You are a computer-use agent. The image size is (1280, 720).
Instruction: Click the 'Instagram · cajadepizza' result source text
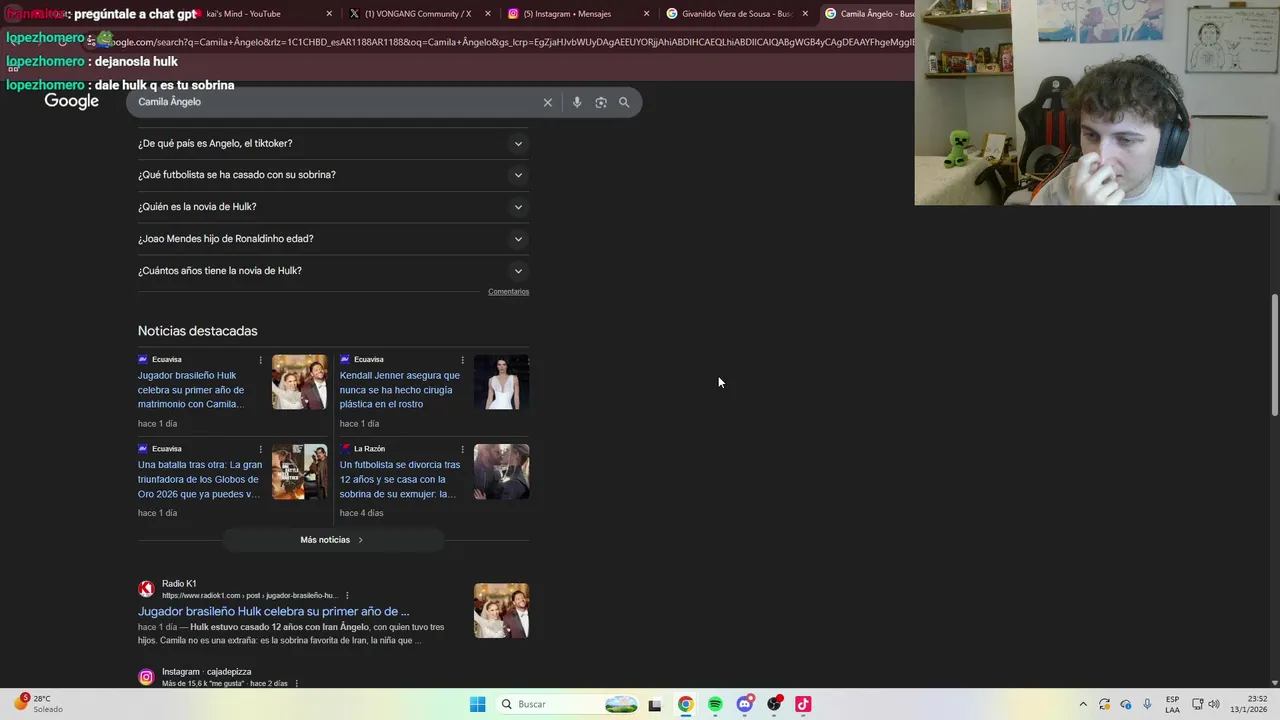207,672
